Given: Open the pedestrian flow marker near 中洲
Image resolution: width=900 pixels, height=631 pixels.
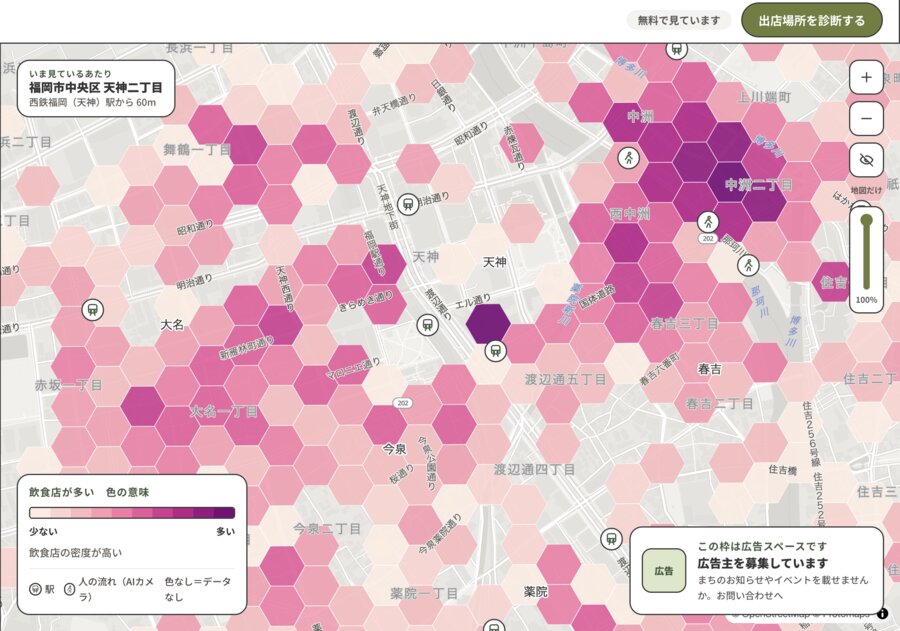Looking at the screenshot, I should pos(629,157).
